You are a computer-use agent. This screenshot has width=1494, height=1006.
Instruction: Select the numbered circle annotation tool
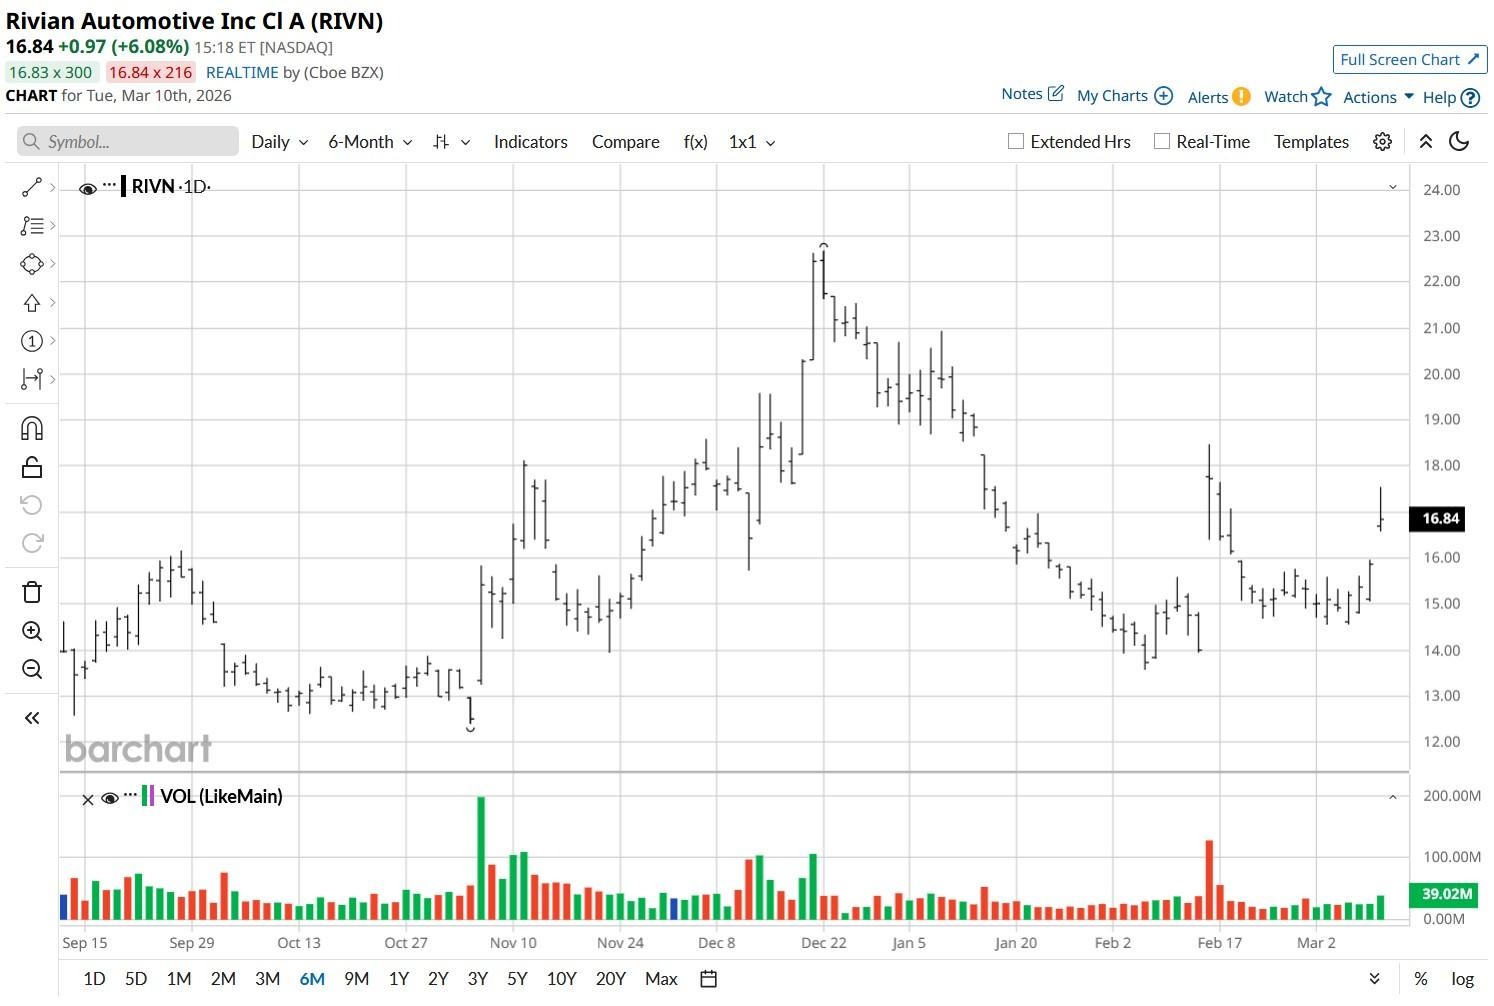31,341
